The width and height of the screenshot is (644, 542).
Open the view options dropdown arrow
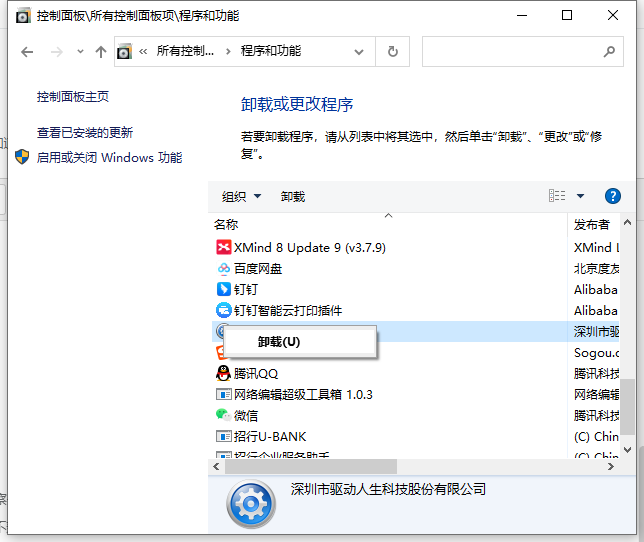[x=580, y=196]
